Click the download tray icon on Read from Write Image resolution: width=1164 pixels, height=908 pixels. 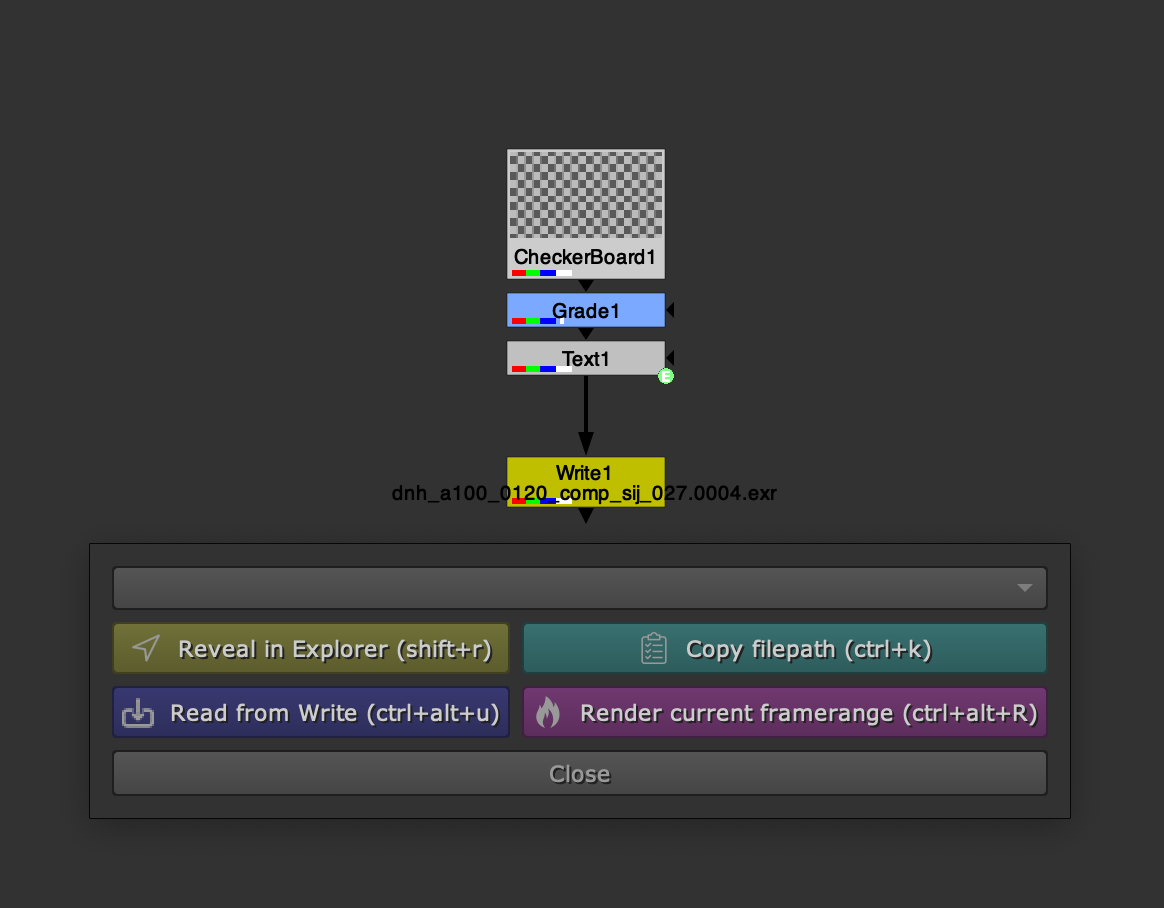[x=137, y=713]
